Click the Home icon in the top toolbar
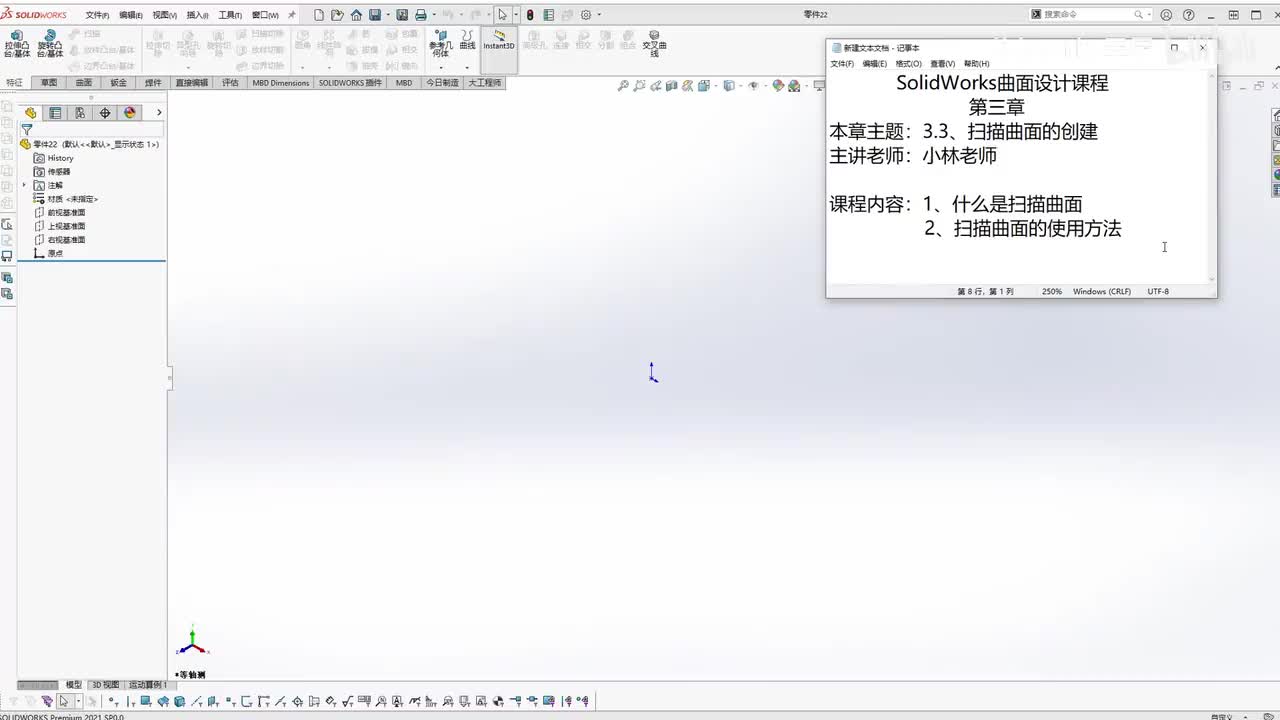Screen dimensions: 1280x720 tap(356, 15)
